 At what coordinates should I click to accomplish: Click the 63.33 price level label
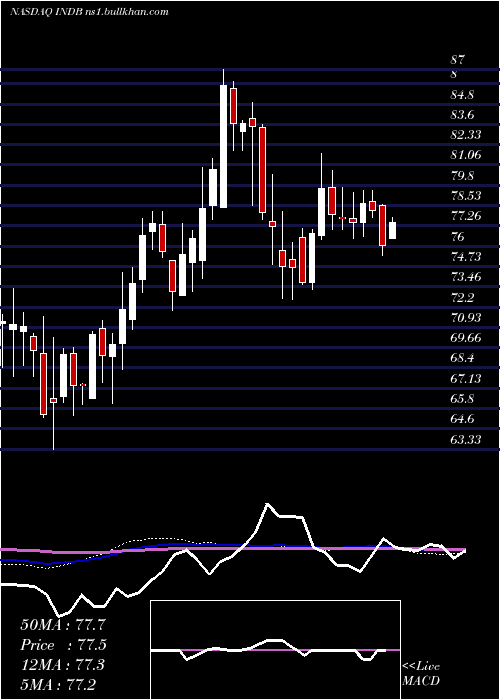pos(466,440)
